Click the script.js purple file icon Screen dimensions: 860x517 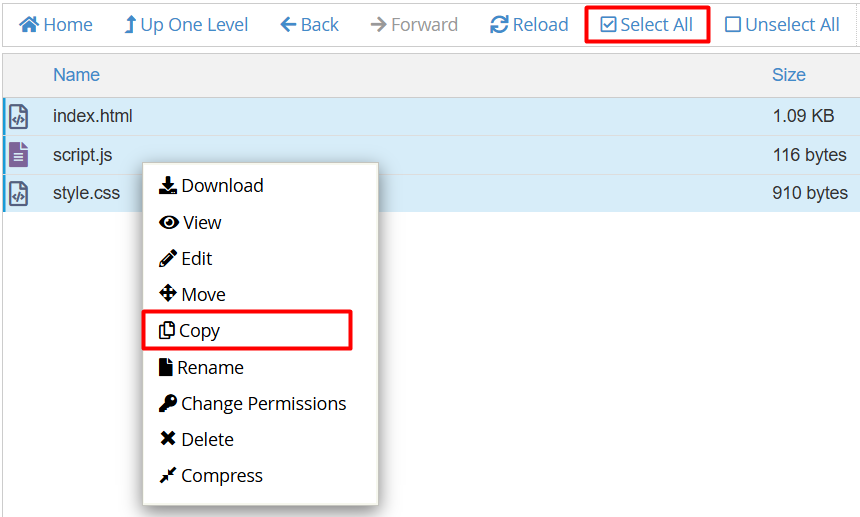click(19, 155)
